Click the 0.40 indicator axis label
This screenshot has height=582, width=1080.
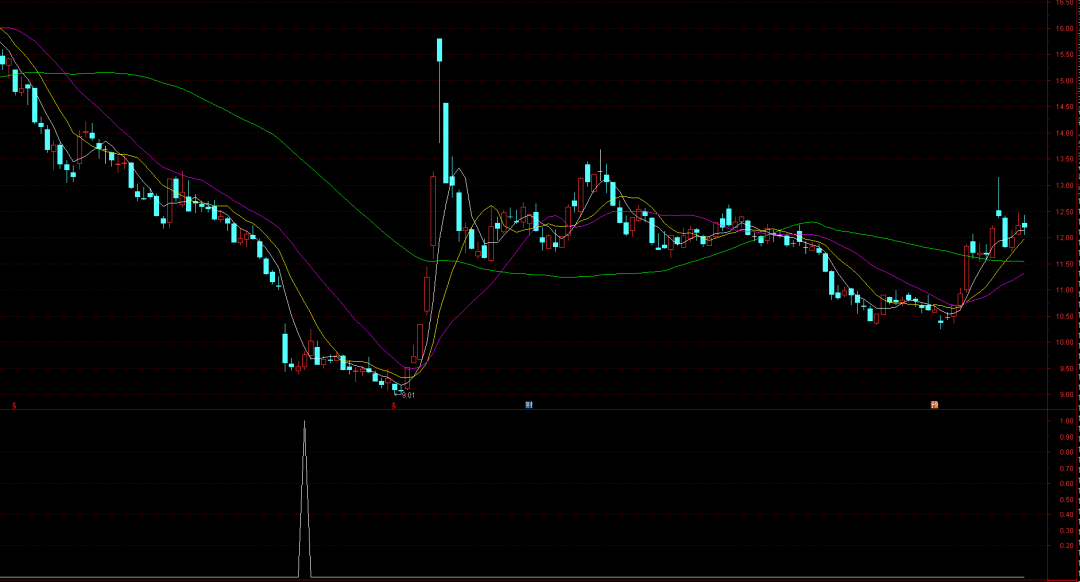point(1066,515)
